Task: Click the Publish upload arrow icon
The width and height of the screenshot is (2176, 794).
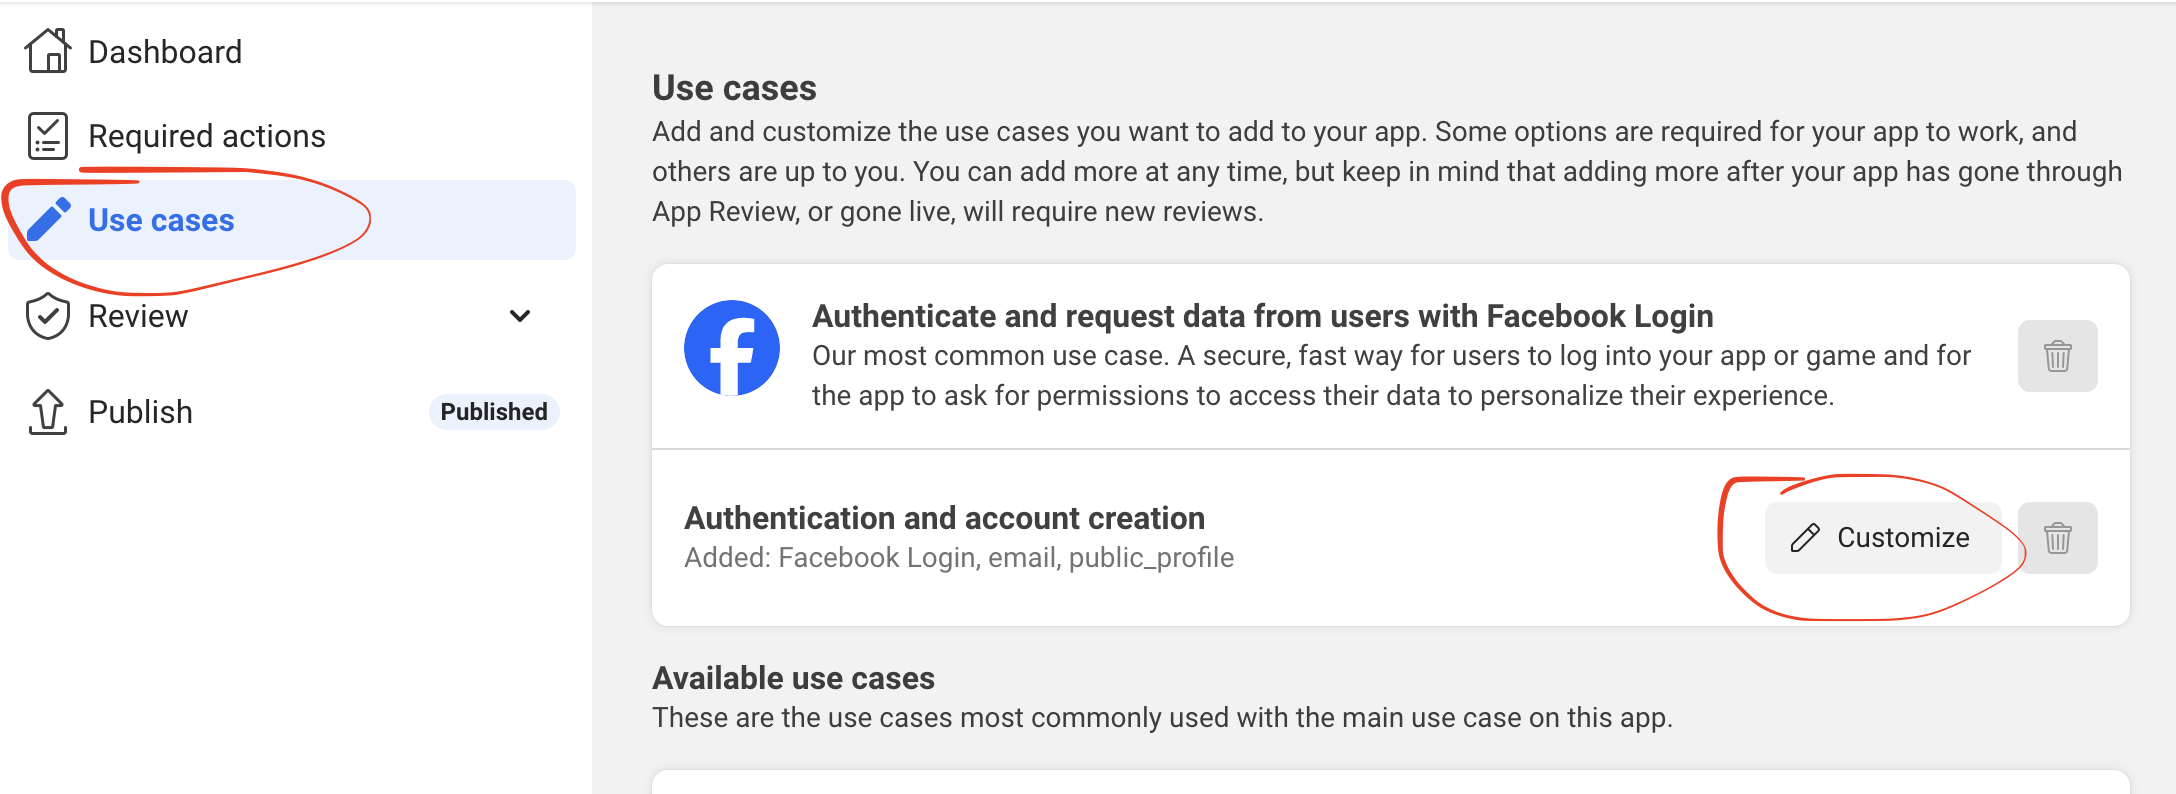Action: click(x=48, y=412)
